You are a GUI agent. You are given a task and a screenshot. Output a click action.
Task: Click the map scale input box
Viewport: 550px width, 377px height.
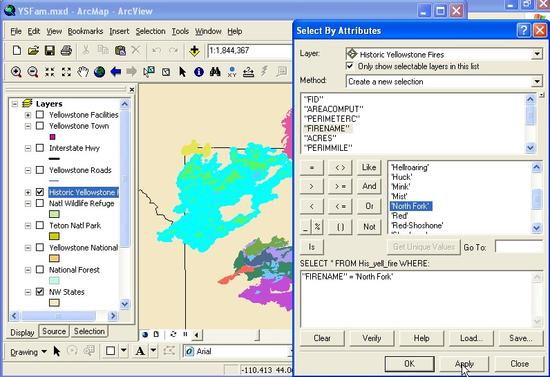pyautogui.click(x=250, y=51)
